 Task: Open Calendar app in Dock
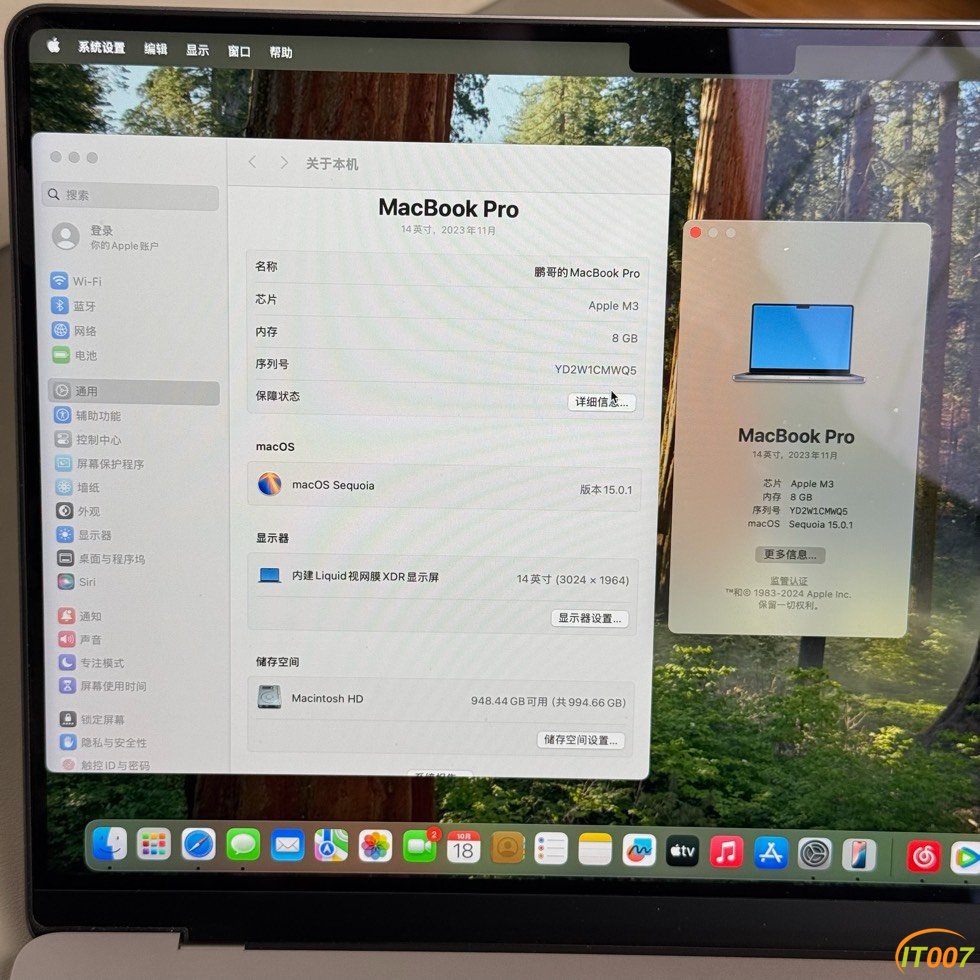point(463,848)
